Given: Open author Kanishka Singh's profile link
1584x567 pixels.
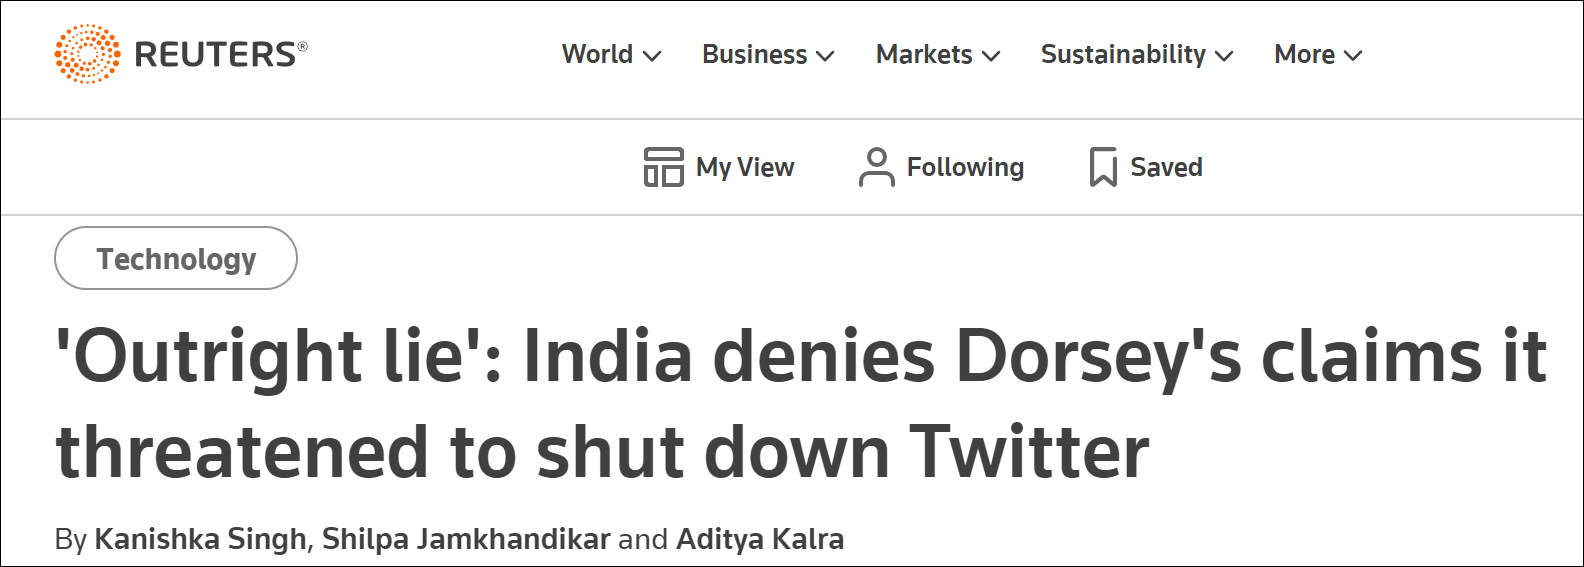Looking at the screenshot, I should [200, 539].
